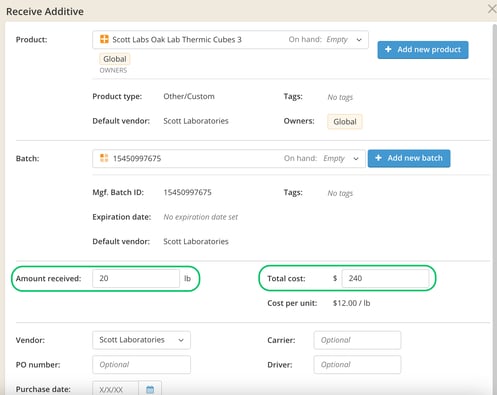Click the product chevron arrow beside On hand Empty
The width and height of the screenshot is (497, 395).
point(359,40)
